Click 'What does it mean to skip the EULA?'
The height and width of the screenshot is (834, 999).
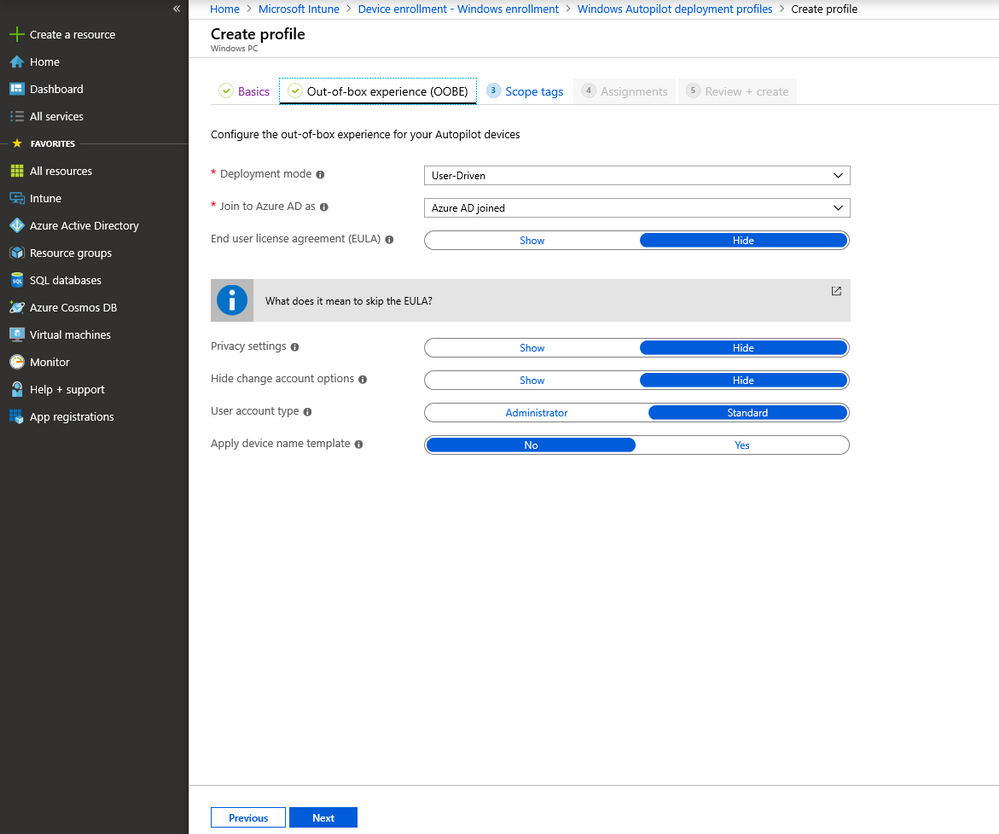click(349, 301)
